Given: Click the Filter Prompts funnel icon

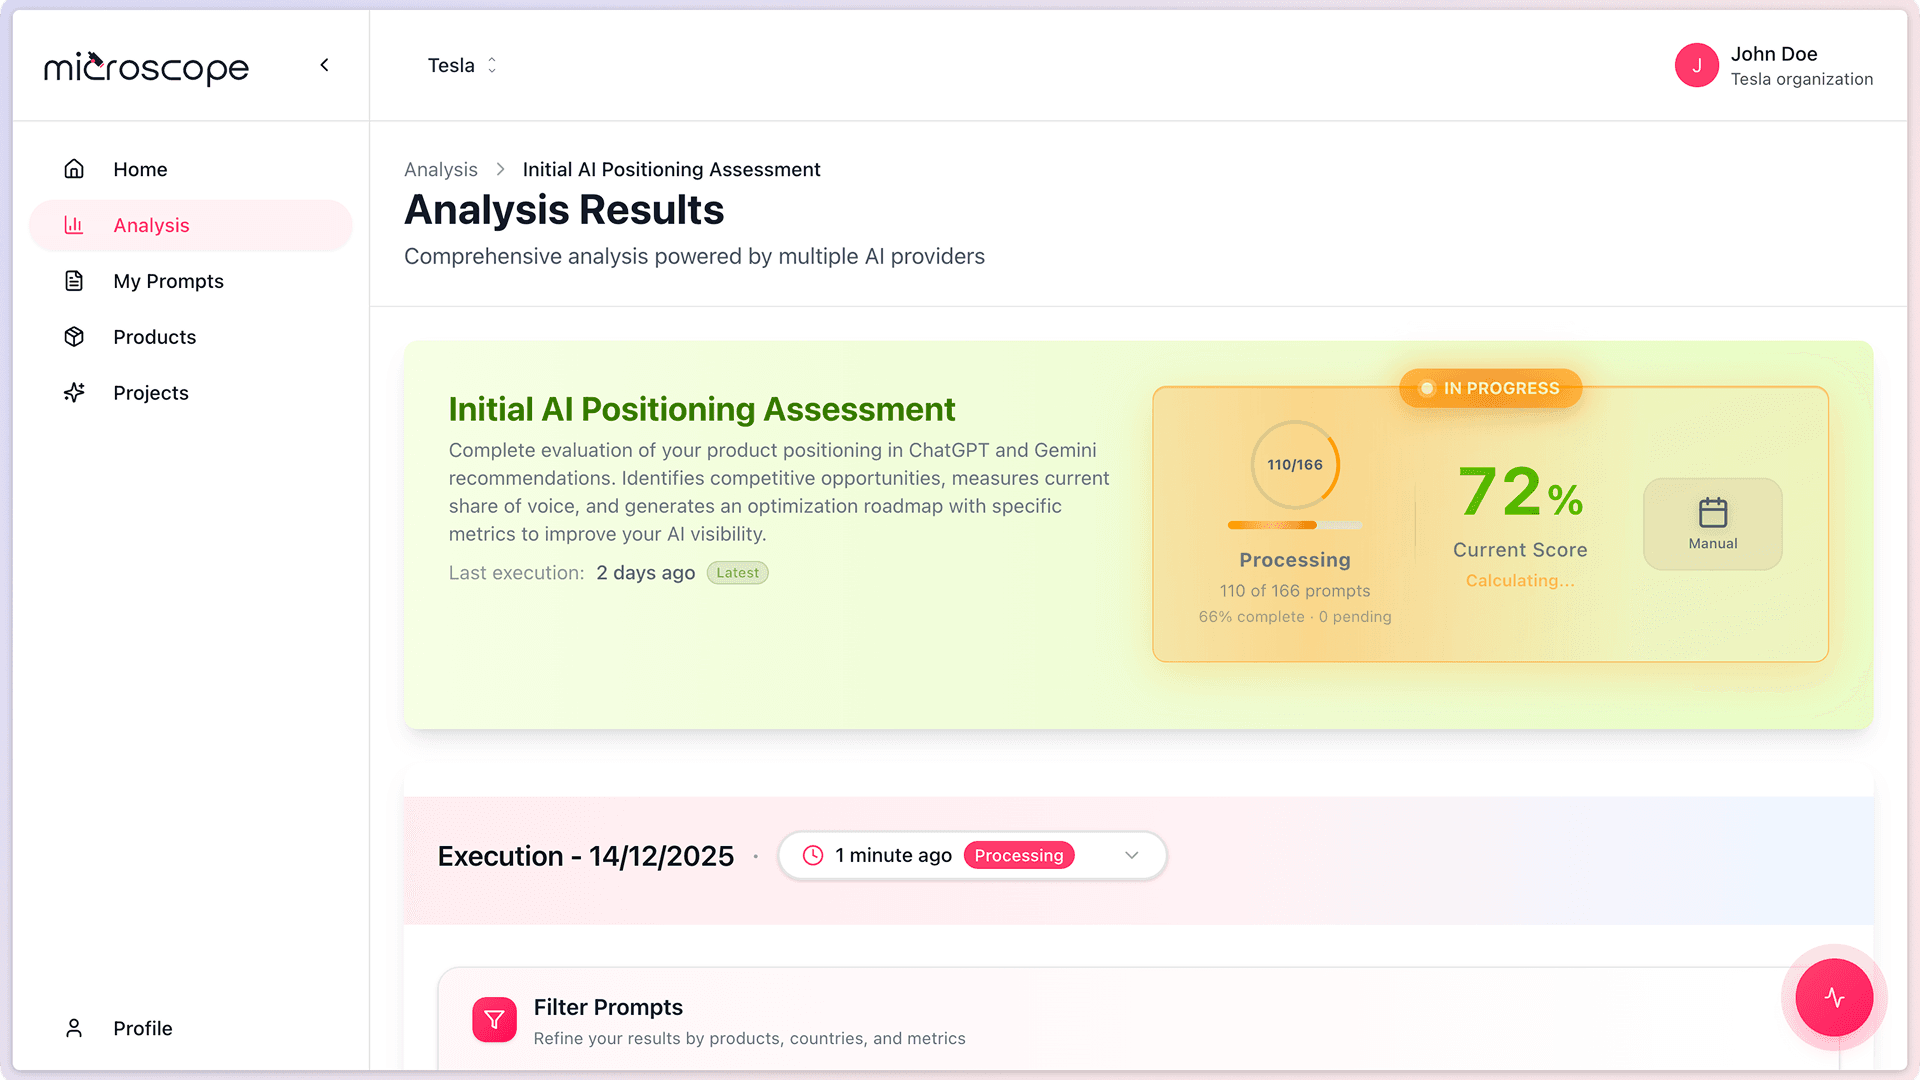Looking at the screenshot, I should [x=494, y=1019].
